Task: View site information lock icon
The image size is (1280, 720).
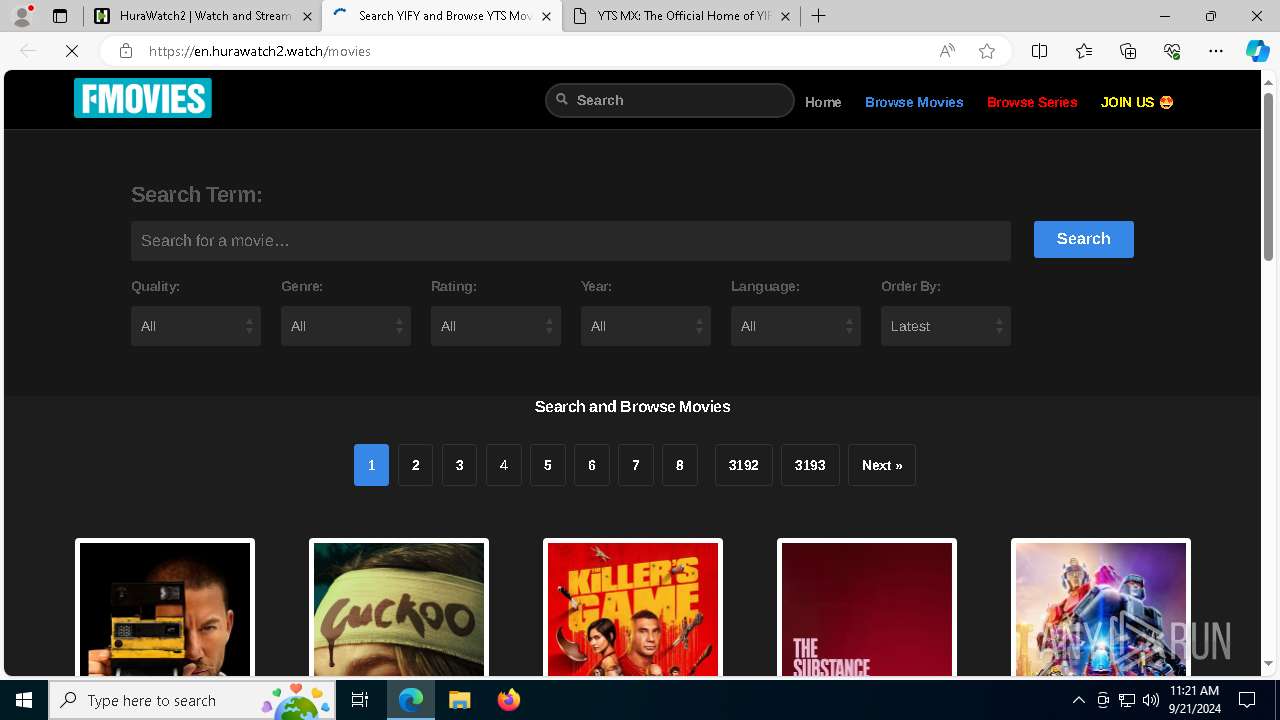Action: pyautogui.click(x=125, y=51)
